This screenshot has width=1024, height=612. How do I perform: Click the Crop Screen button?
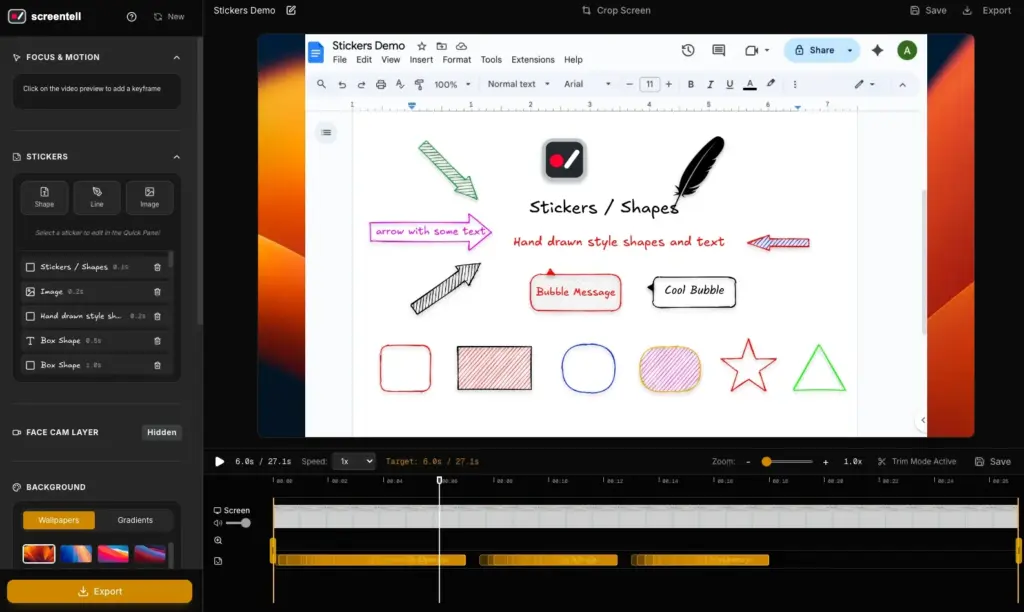616,10
